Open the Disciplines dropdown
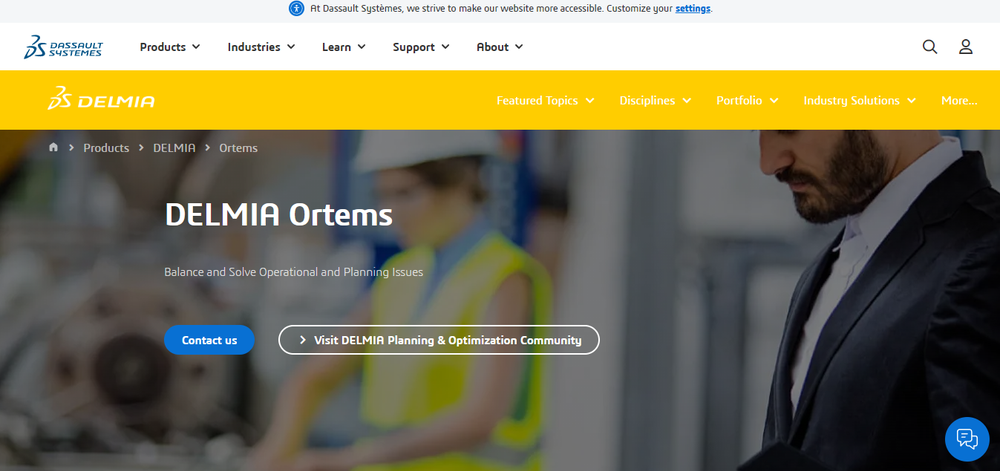Viewport: 1000px width, 471px height. pos(655,100)
